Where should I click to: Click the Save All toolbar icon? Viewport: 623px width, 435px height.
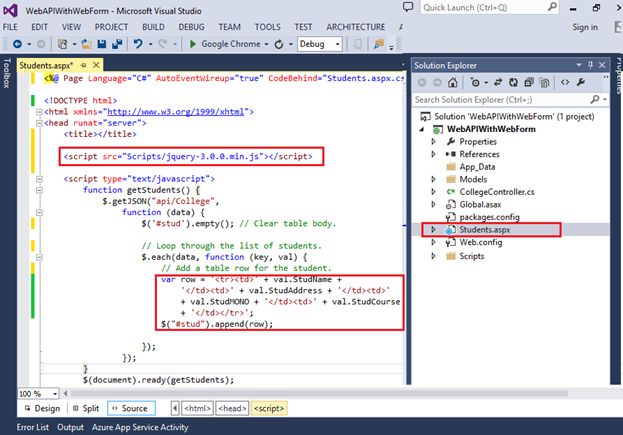click(117, 44)
